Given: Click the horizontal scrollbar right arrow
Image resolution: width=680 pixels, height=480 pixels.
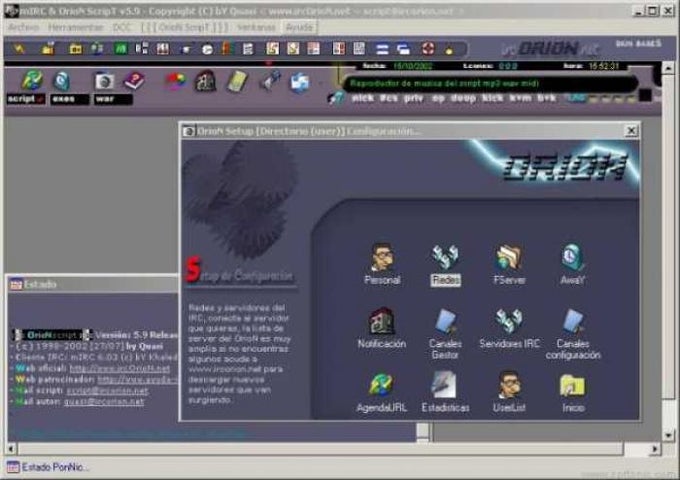Looking at the screenshot, I should click(x=655, y=448).
